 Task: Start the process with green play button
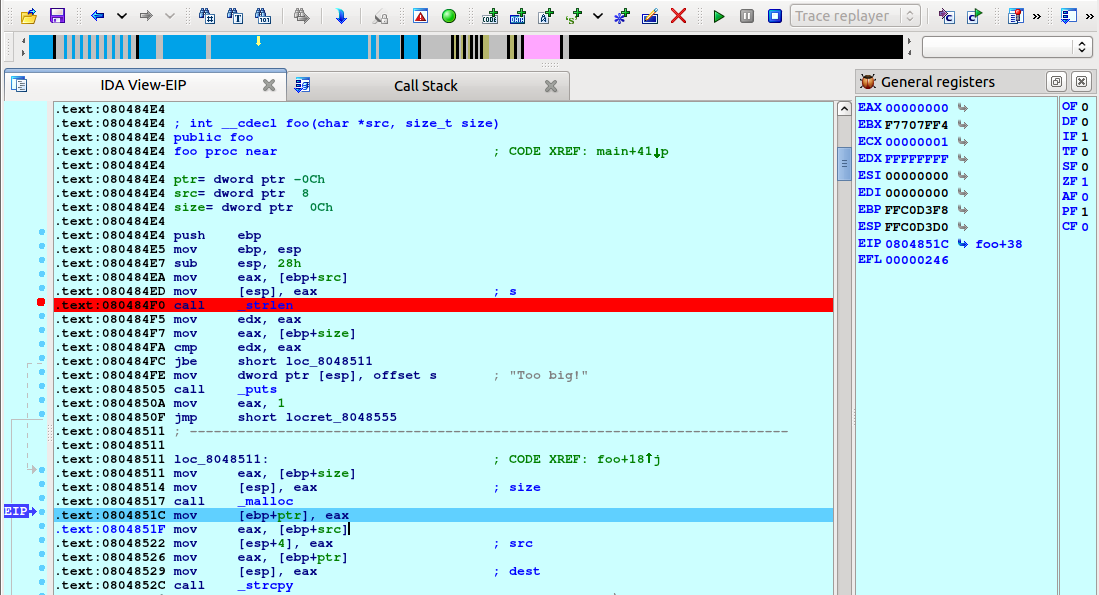click(719, 16)
